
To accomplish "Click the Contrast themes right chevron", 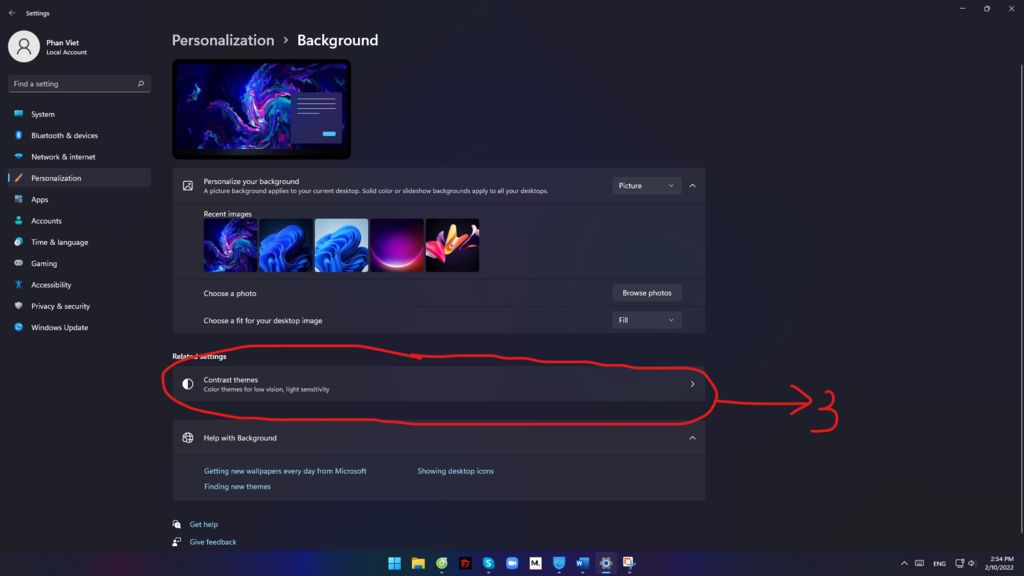I will [x=692, y=384].
